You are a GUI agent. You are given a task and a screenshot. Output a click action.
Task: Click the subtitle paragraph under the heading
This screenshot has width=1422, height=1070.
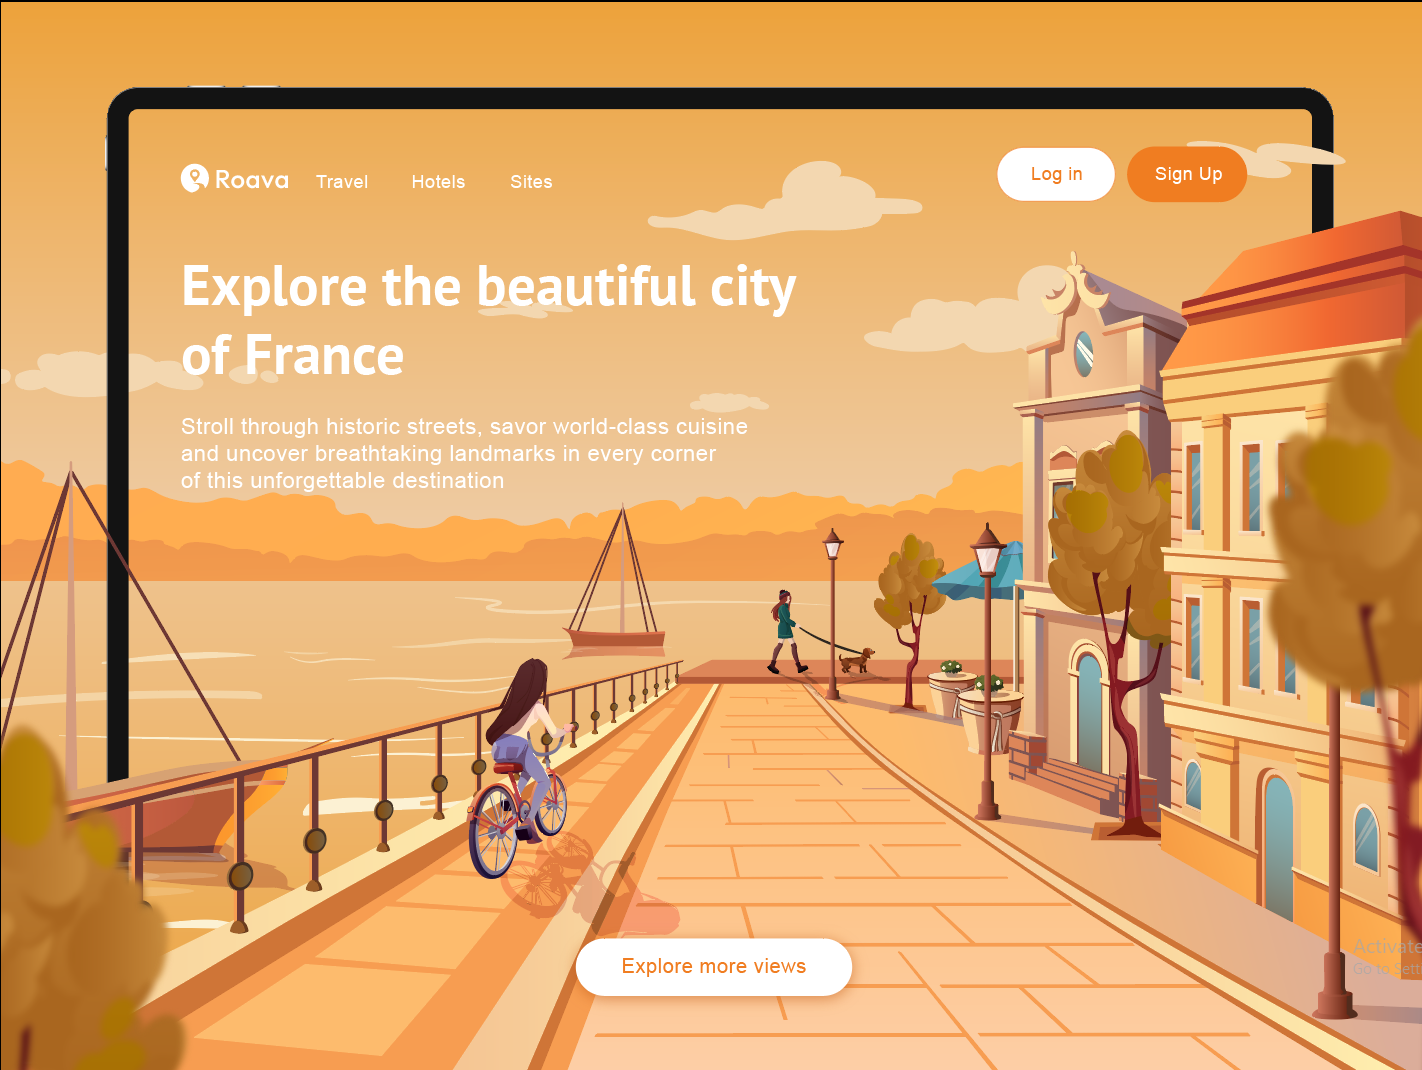tap(463, 453)
